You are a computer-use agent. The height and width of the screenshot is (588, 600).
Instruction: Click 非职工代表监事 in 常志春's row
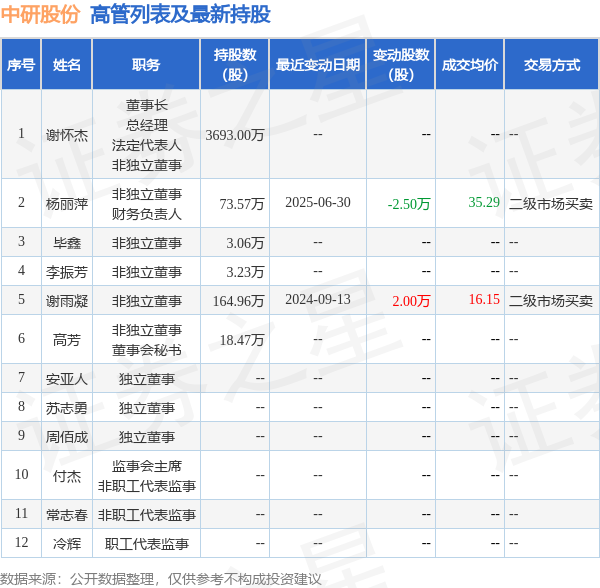147,515
